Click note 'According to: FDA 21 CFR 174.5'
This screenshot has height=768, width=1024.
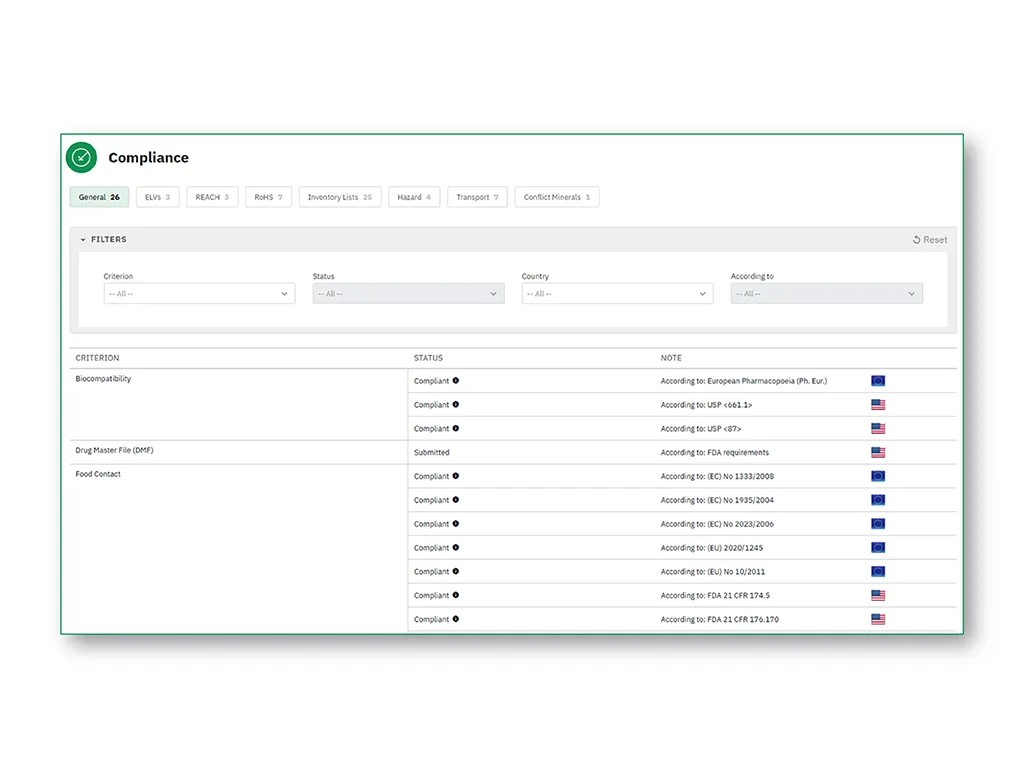point(715,596)
